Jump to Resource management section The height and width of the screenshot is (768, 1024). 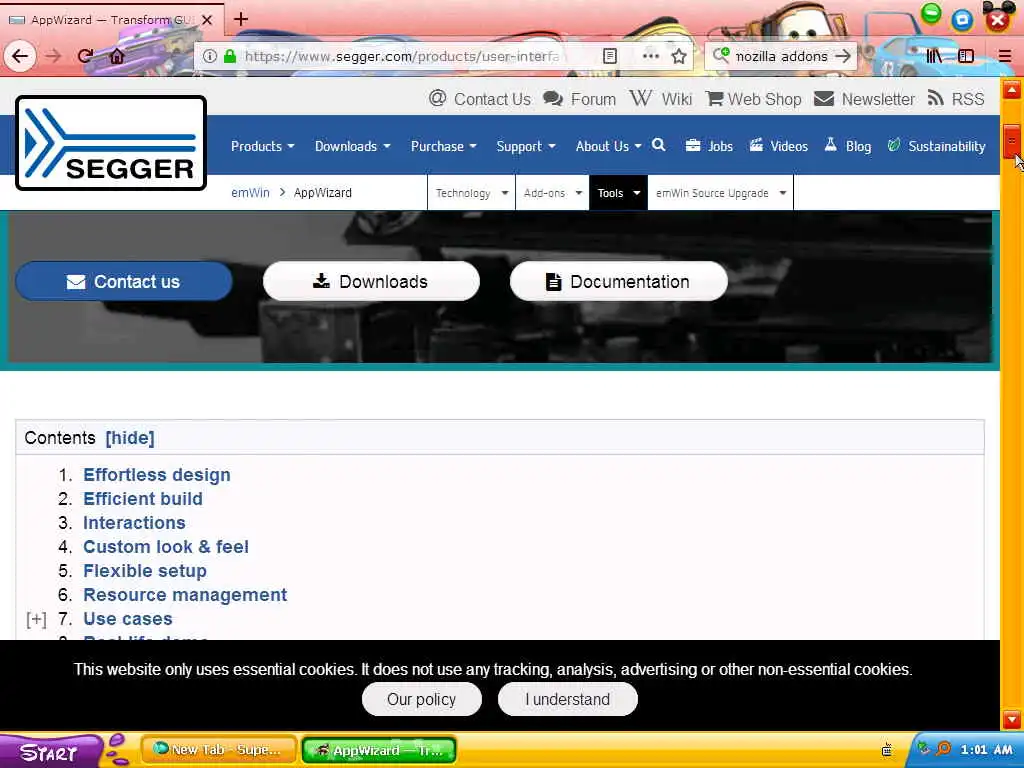coord(185,595)
